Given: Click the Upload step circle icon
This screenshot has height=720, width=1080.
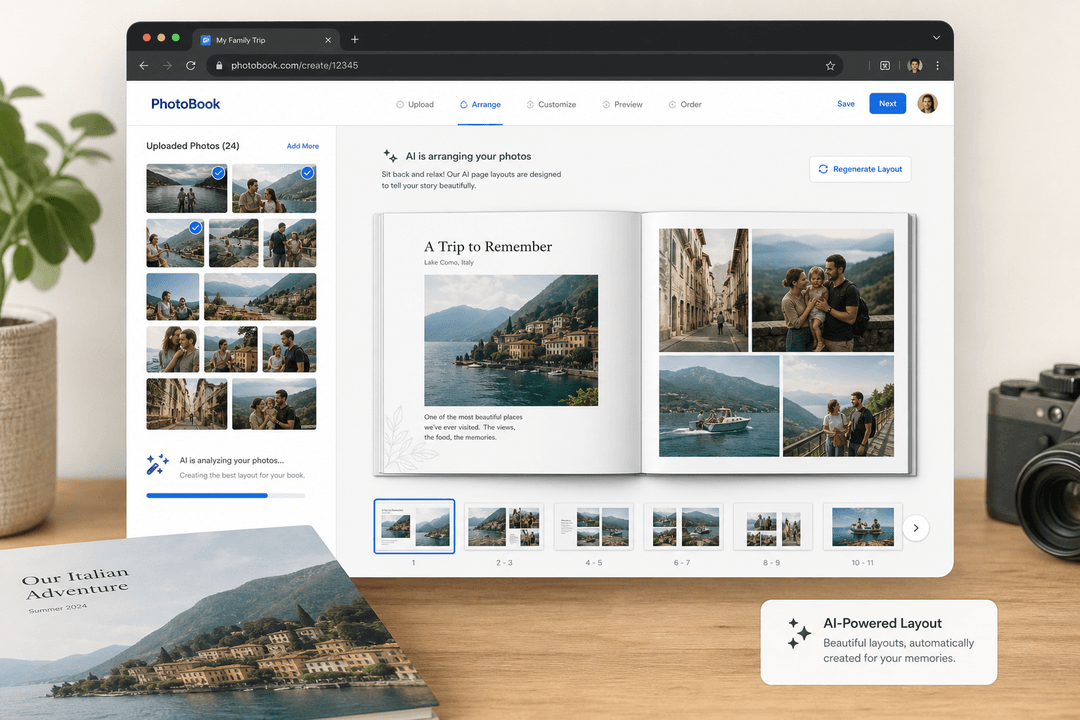Looking at the screenshot, I should tap(399, 105).
